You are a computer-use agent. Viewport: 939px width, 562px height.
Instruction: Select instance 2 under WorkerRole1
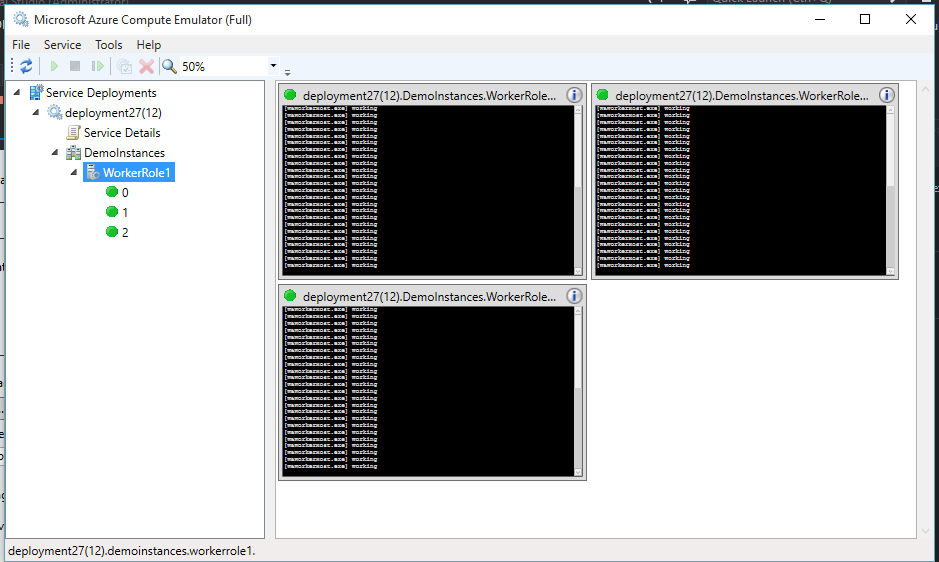tap(125, 232)
